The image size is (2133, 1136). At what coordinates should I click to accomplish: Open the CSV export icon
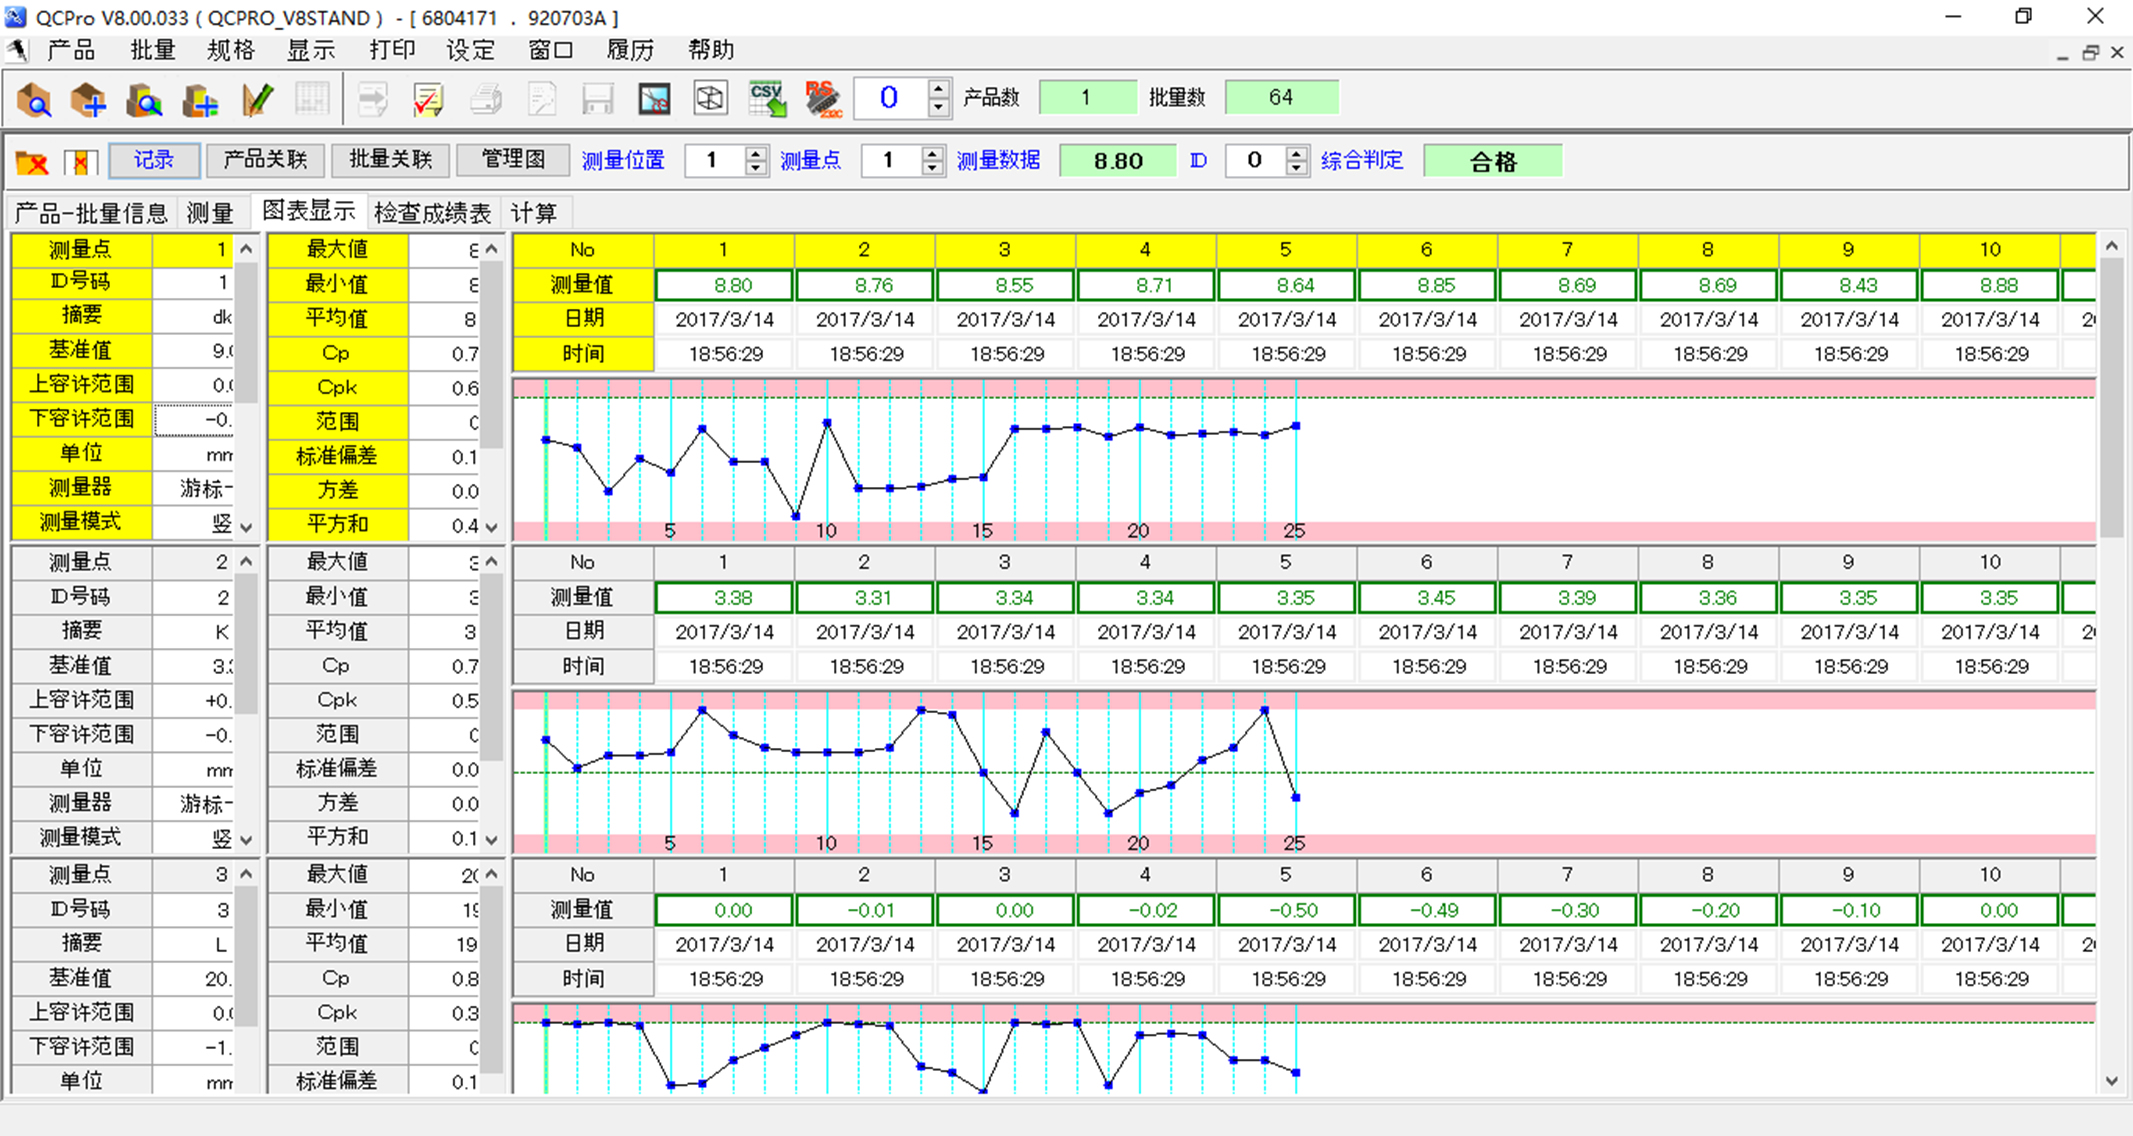point(767,98)
